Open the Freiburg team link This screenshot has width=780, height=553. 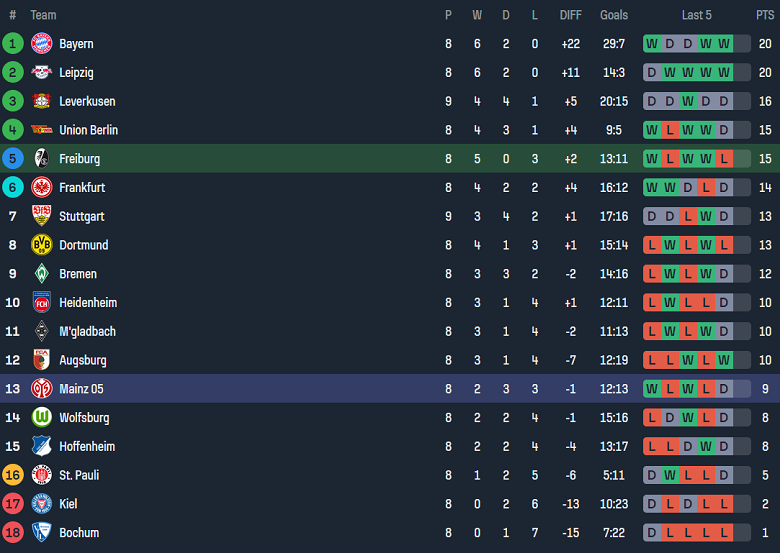pos(79,158)
